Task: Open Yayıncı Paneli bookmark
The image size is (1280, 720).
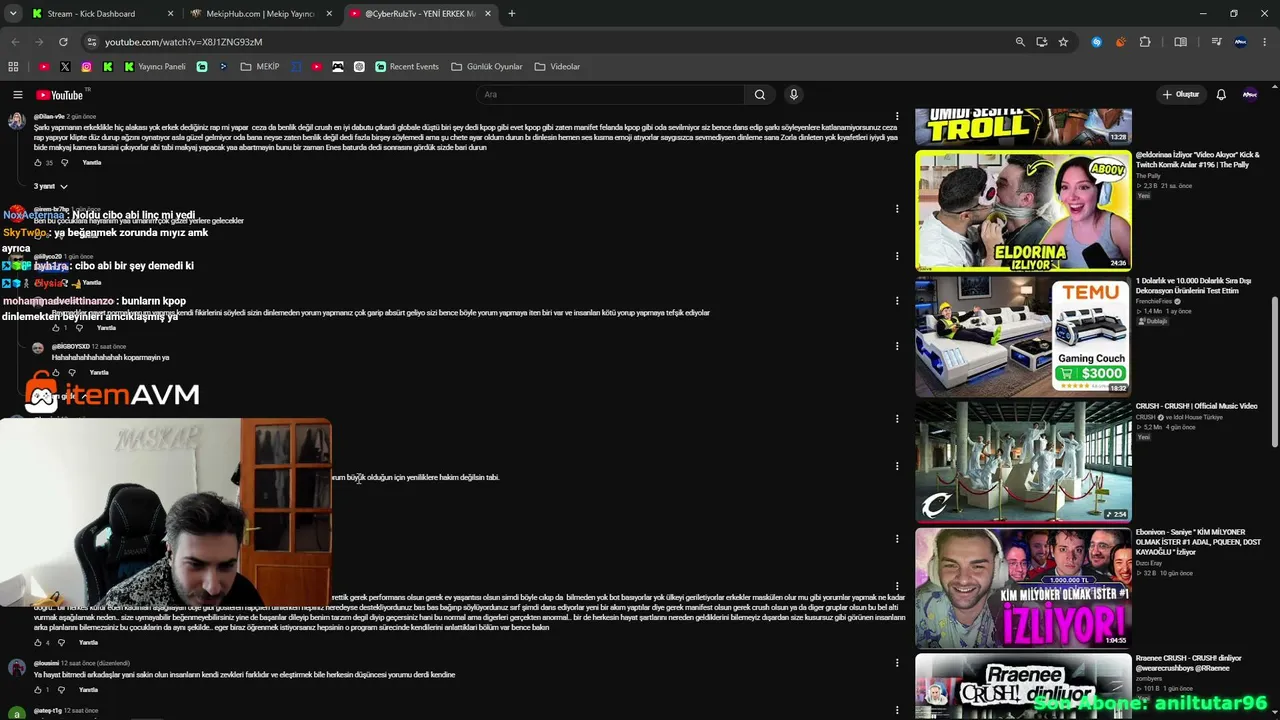Action: 155,67
